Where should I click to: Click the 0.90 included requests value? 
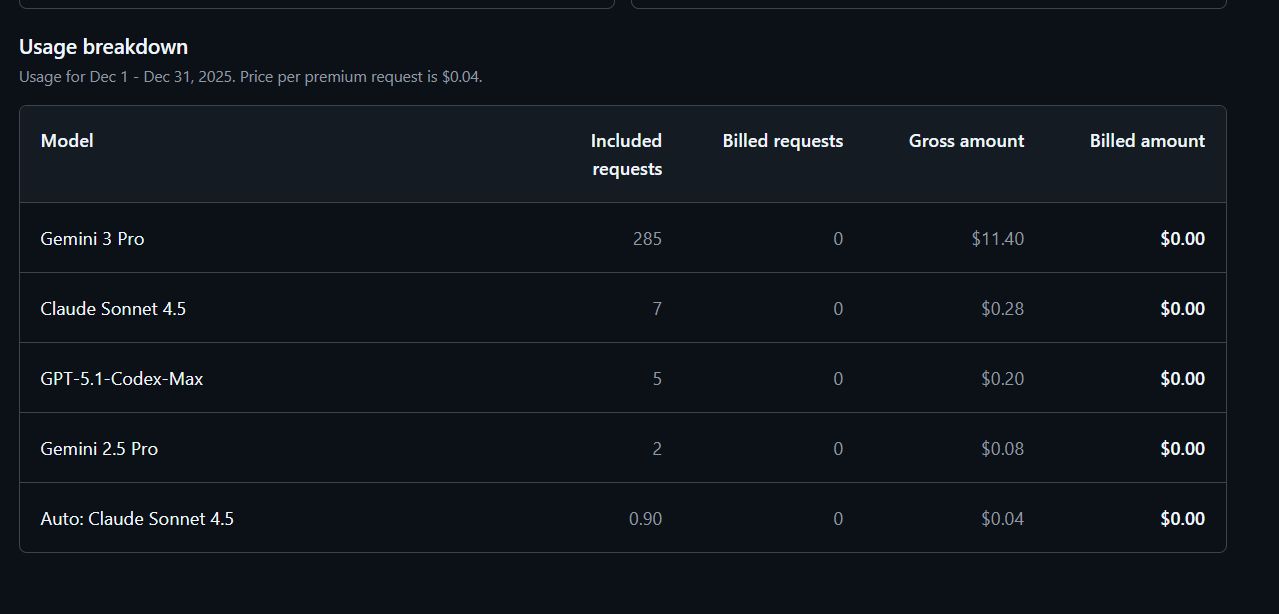pos(644,518)
